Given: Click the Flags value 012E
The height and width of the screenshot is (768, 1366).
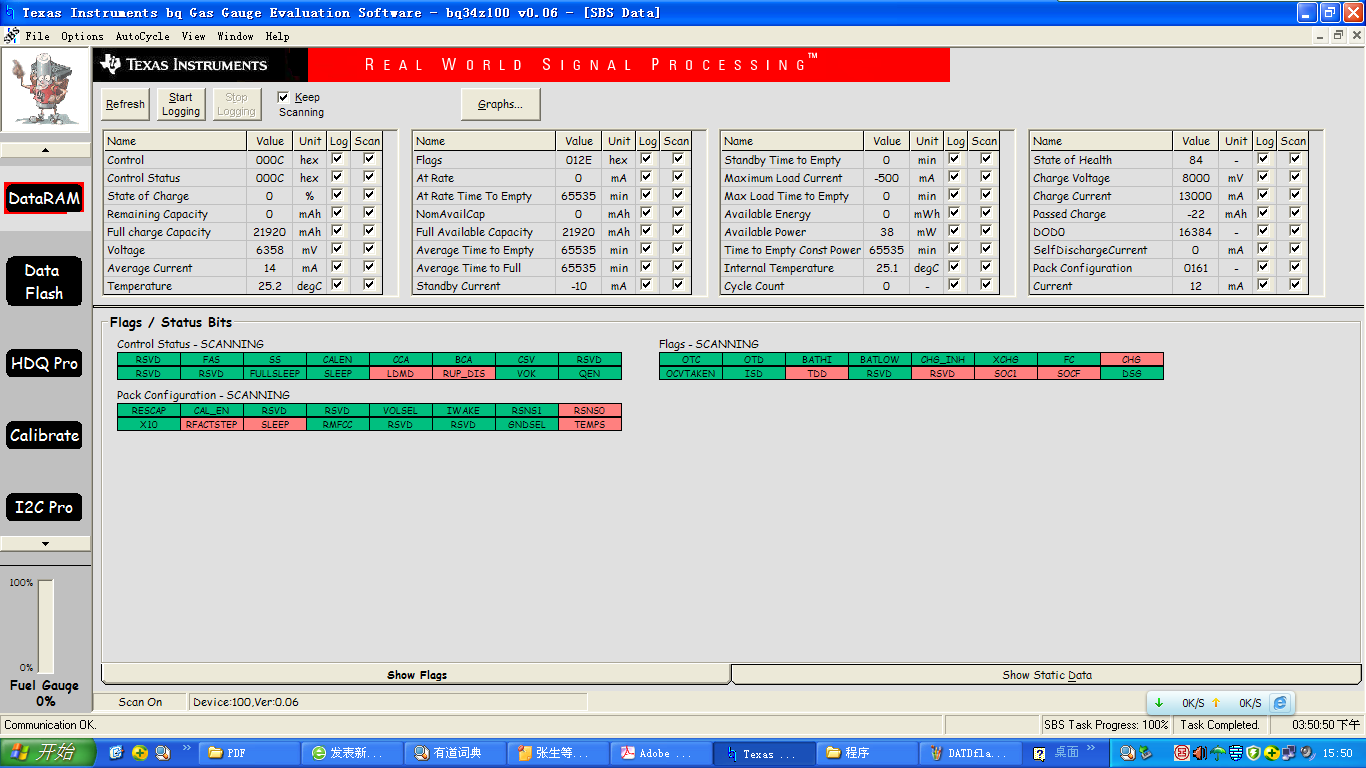Looking at the screenshot, I should pyautogui.click(x=578, y=160).
